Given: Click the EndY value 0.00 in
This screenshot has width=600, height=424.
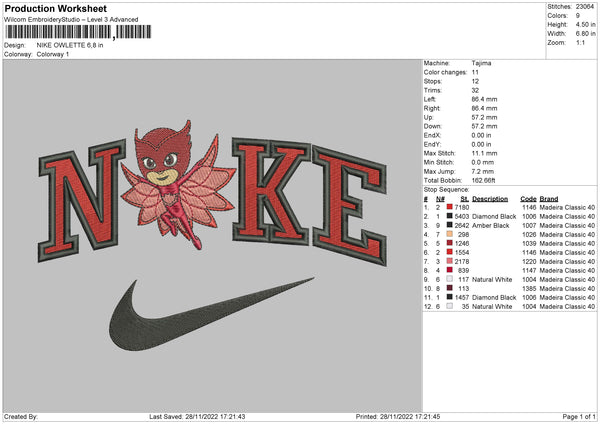Looking at the screenshot, I should point(481,144).
